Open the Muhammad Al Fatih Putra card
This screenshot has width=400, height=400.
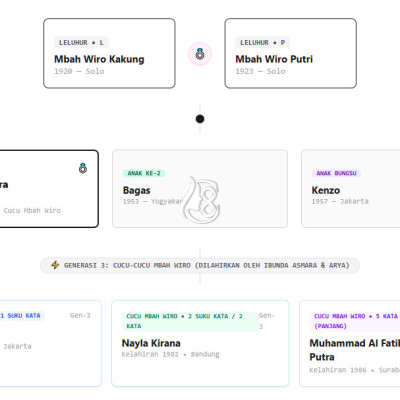pyautogui.click(x=350, y=343)
